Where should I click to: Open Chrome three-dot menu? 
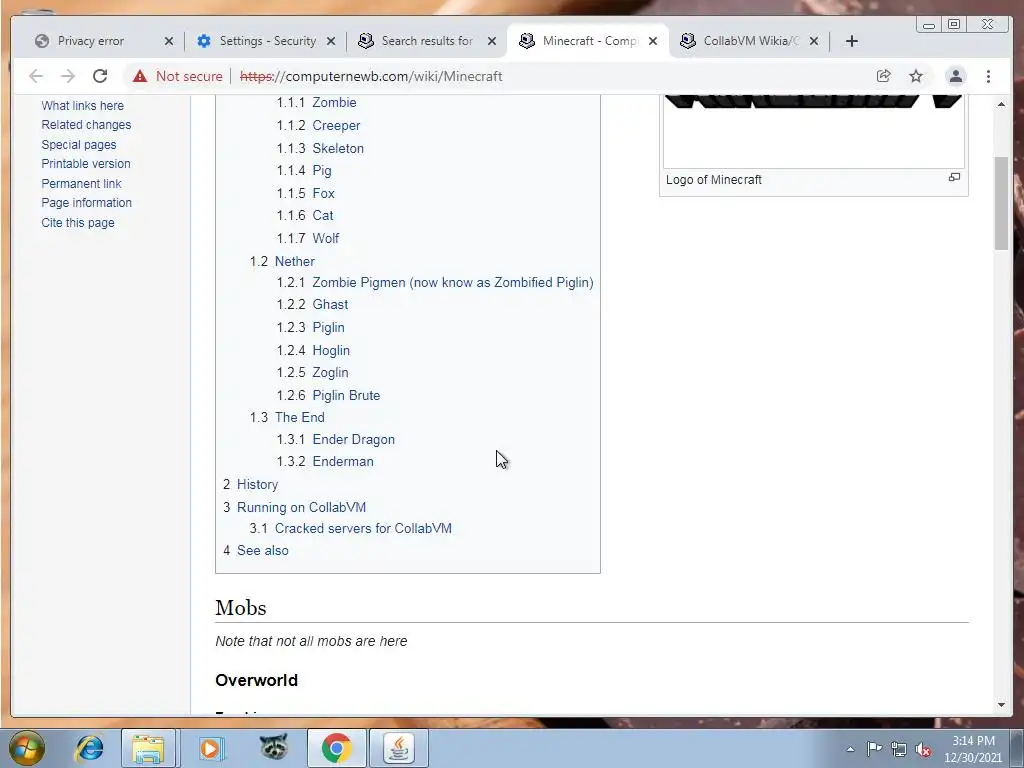coord(989,76)
